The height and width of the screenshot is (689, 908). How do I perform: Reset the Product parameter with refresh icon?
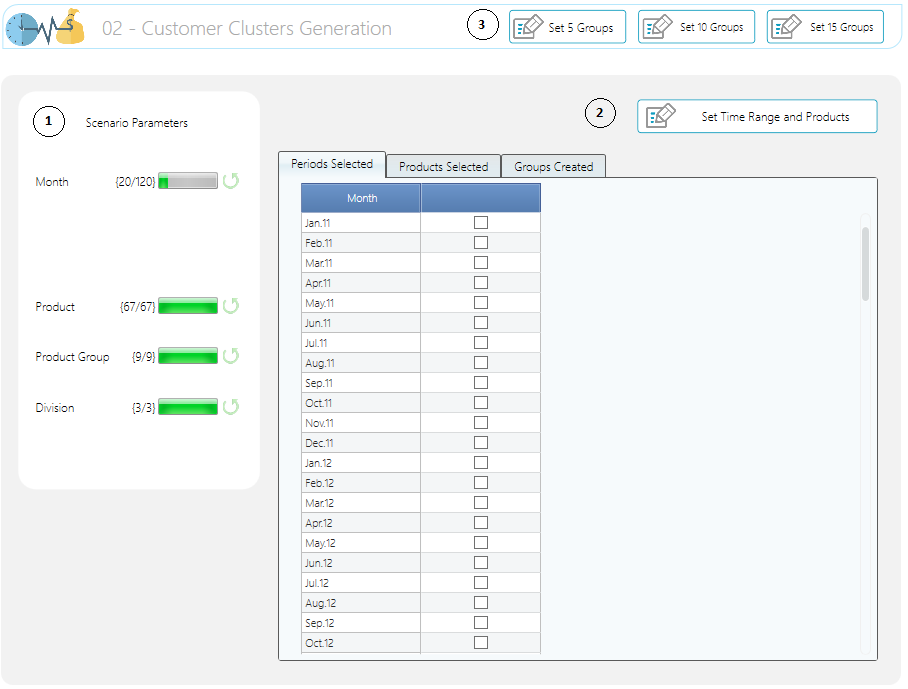tap(231, 306)
